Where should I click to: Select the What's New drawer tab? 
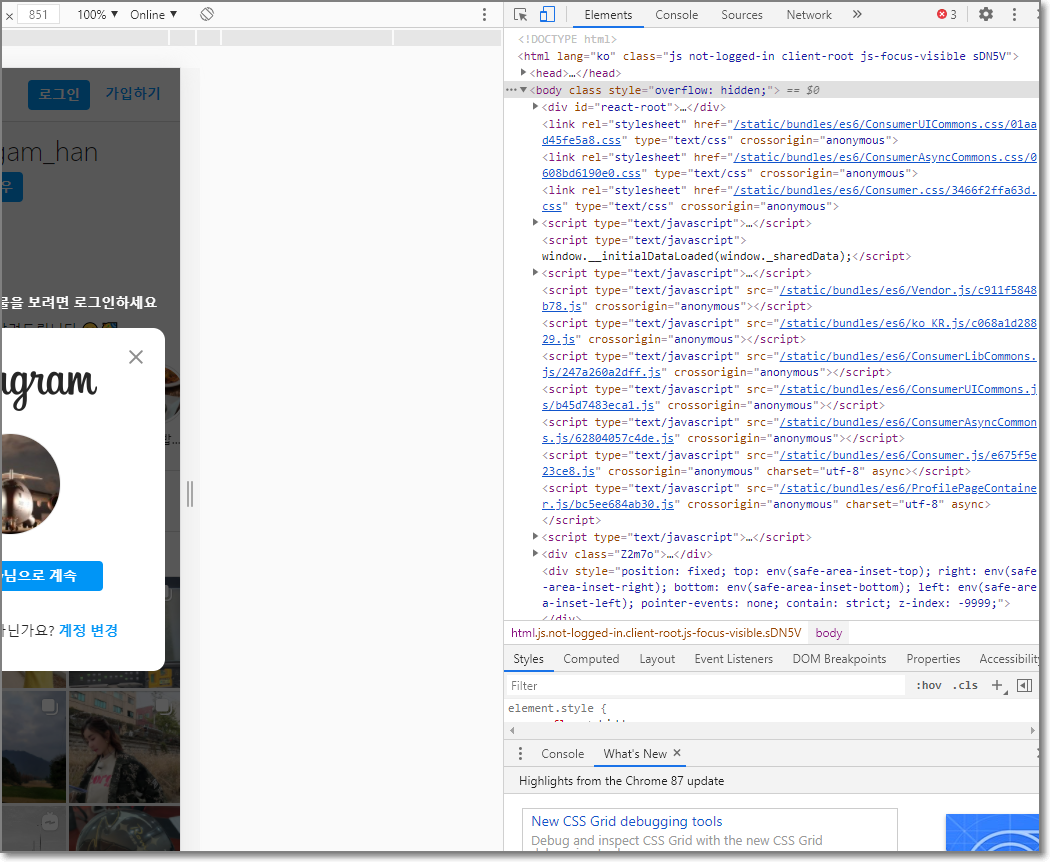point(635,753)
